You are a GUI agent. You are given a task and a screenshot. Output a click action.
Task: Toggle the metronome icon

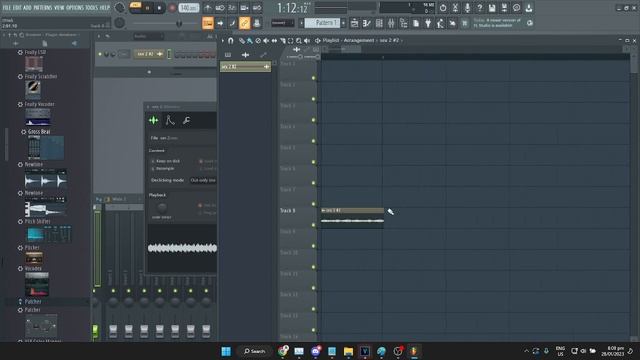[x=208, y=8]
